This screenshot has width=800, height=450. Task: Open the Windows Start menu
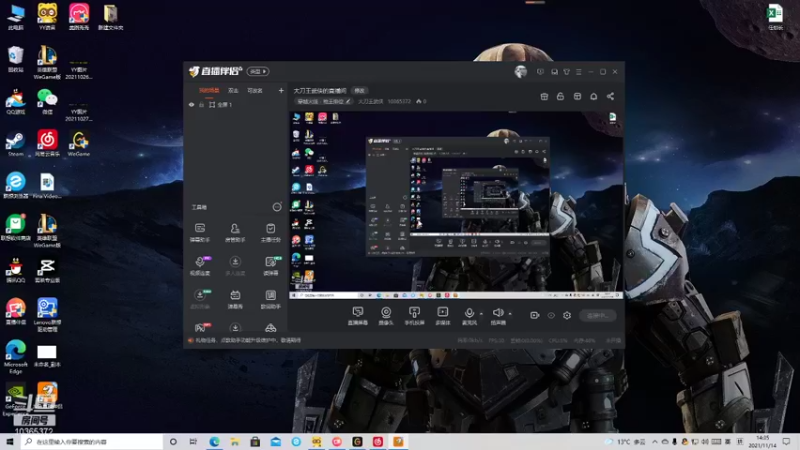point(9,441)
